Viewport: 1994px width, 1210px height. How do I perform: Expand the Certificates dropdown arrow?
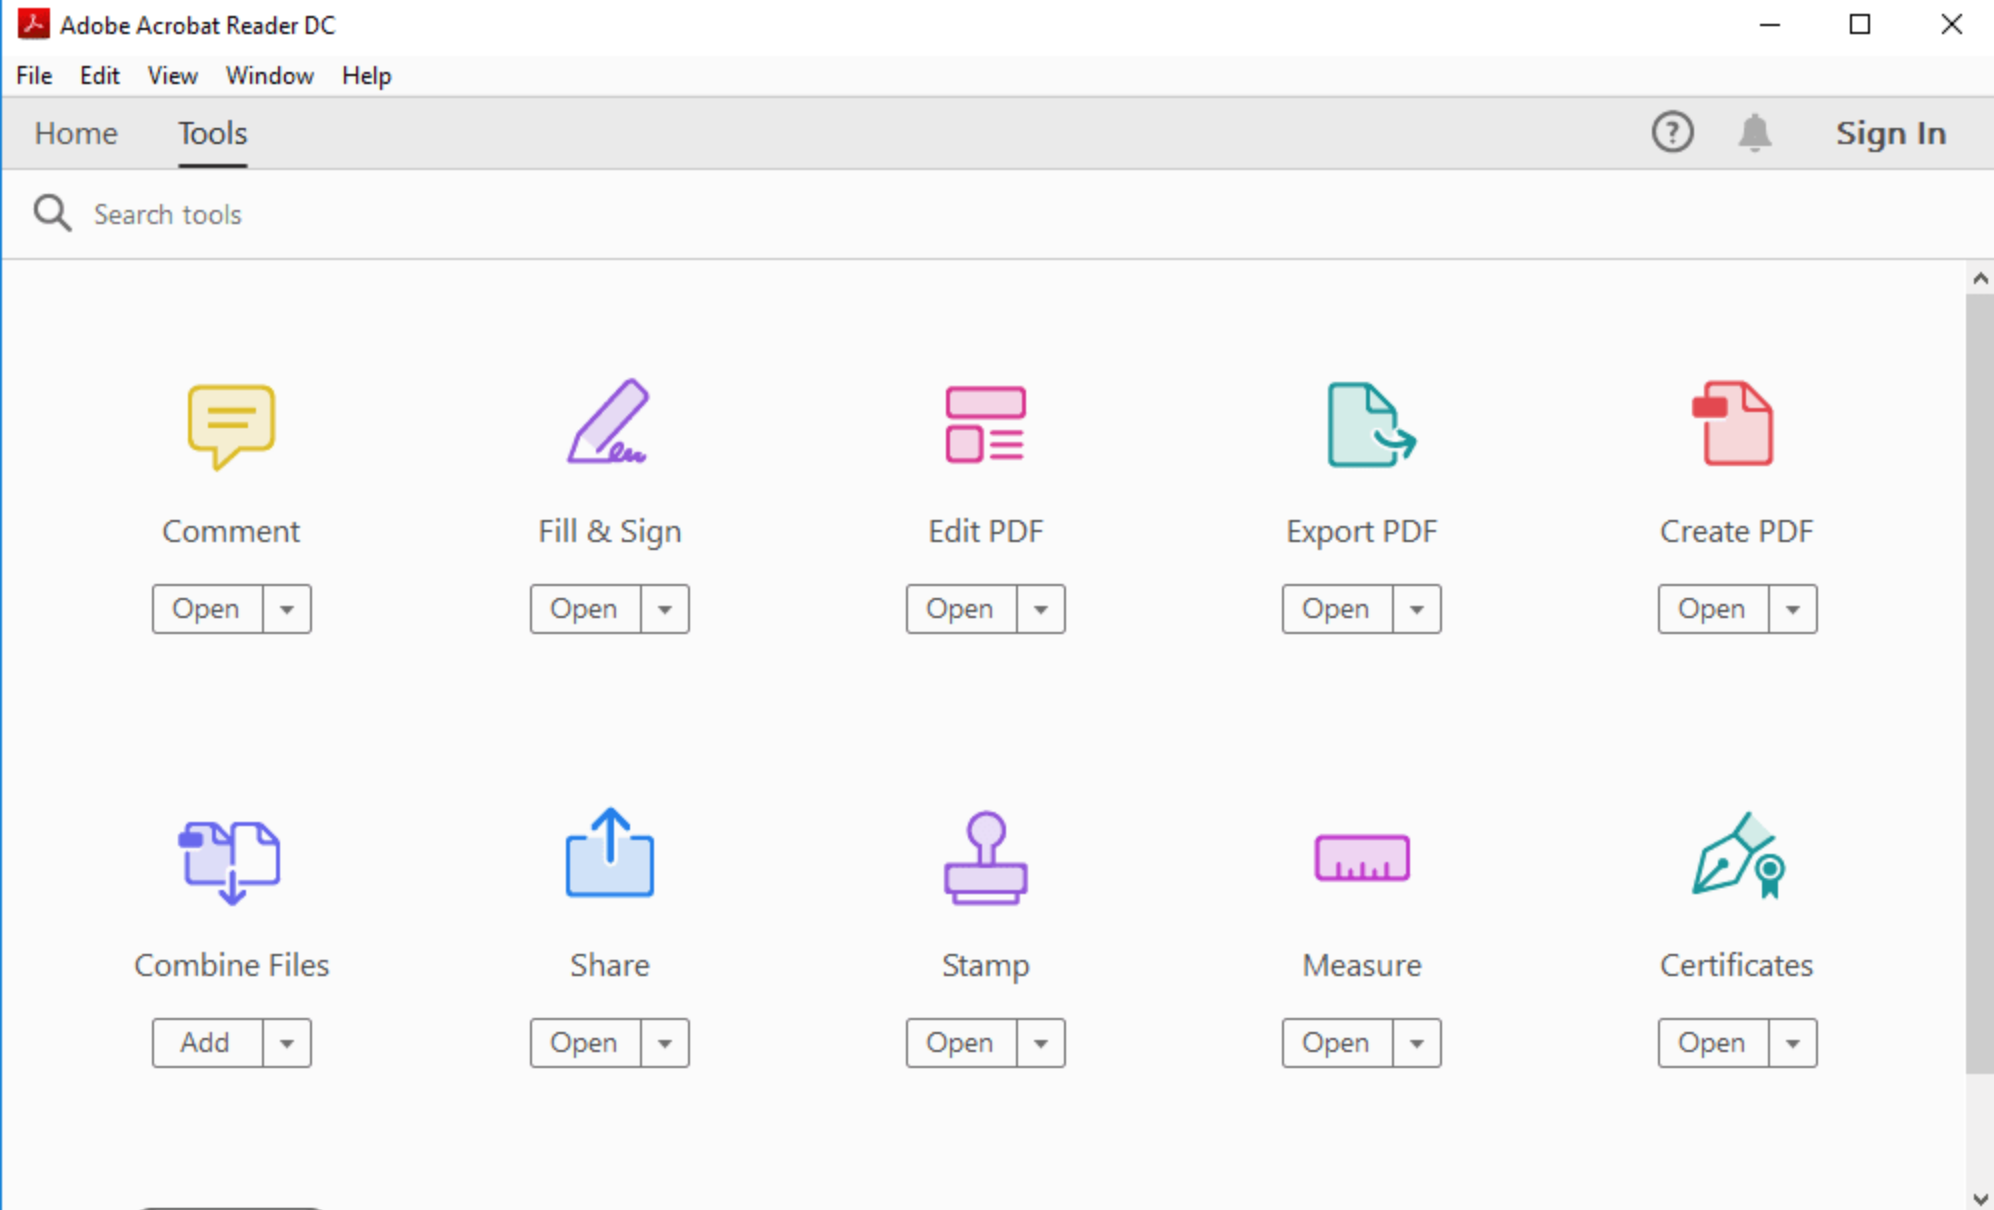pyautogui.click(x=1793, y=1043)
